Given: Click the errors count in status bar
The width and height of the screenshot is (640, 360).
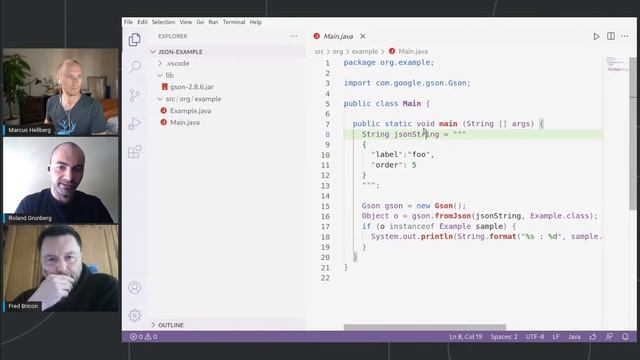Looking at the screenshot, I should point(136,337).
